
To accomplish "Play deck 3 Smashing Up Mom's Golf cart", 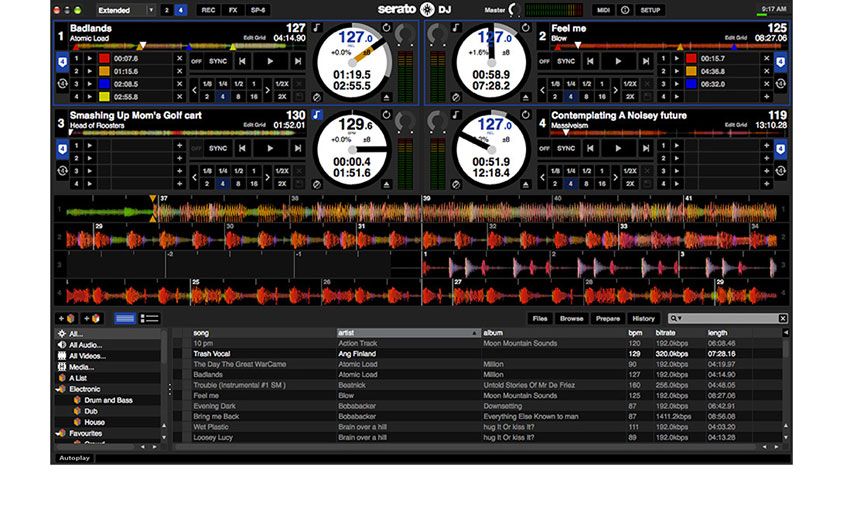I will click(270, 148).
